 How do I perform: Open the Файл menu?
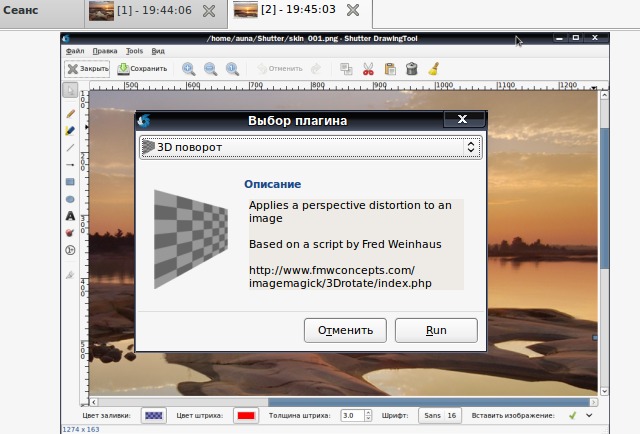(75, 51)
